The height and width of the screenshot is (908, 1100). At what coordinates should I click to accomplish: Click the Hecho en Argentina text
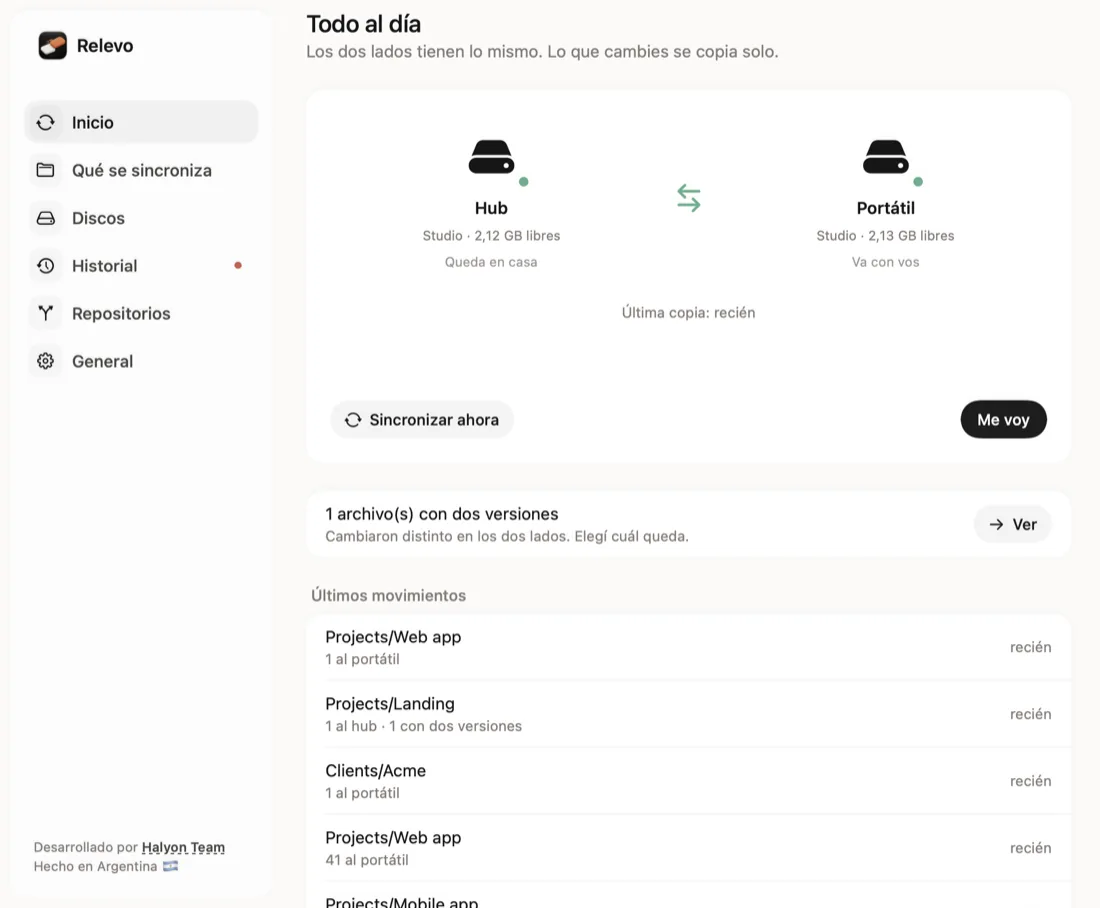95,867
